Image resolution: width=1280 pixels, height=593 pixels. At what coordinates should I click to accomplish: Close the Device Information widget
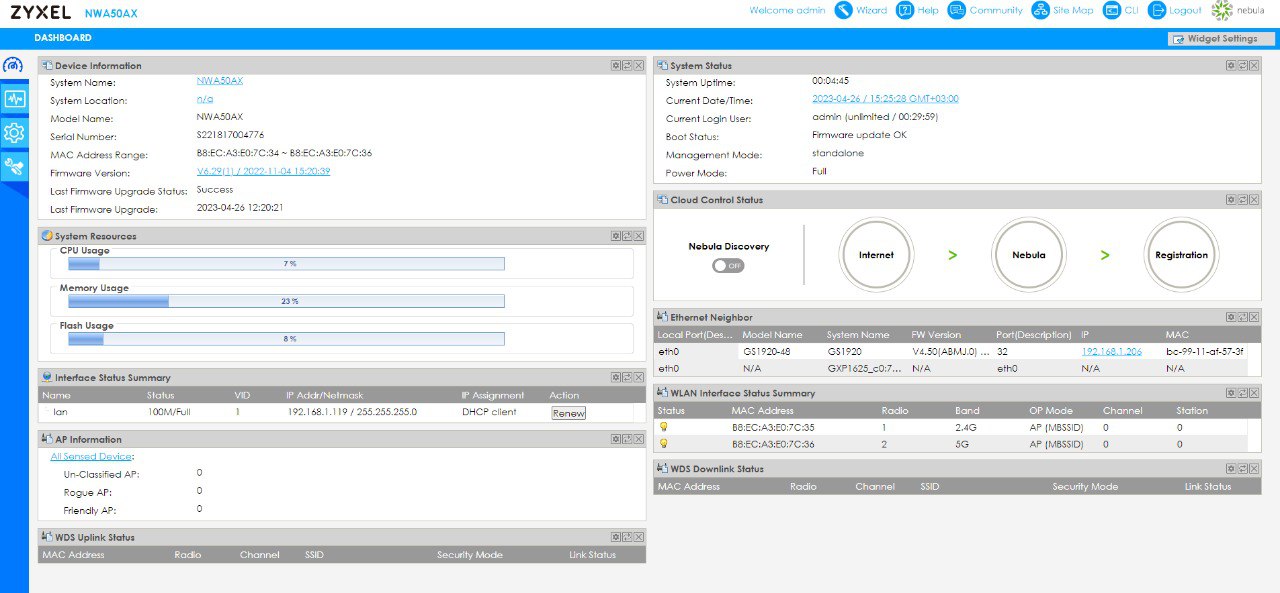tap(638, 65)
